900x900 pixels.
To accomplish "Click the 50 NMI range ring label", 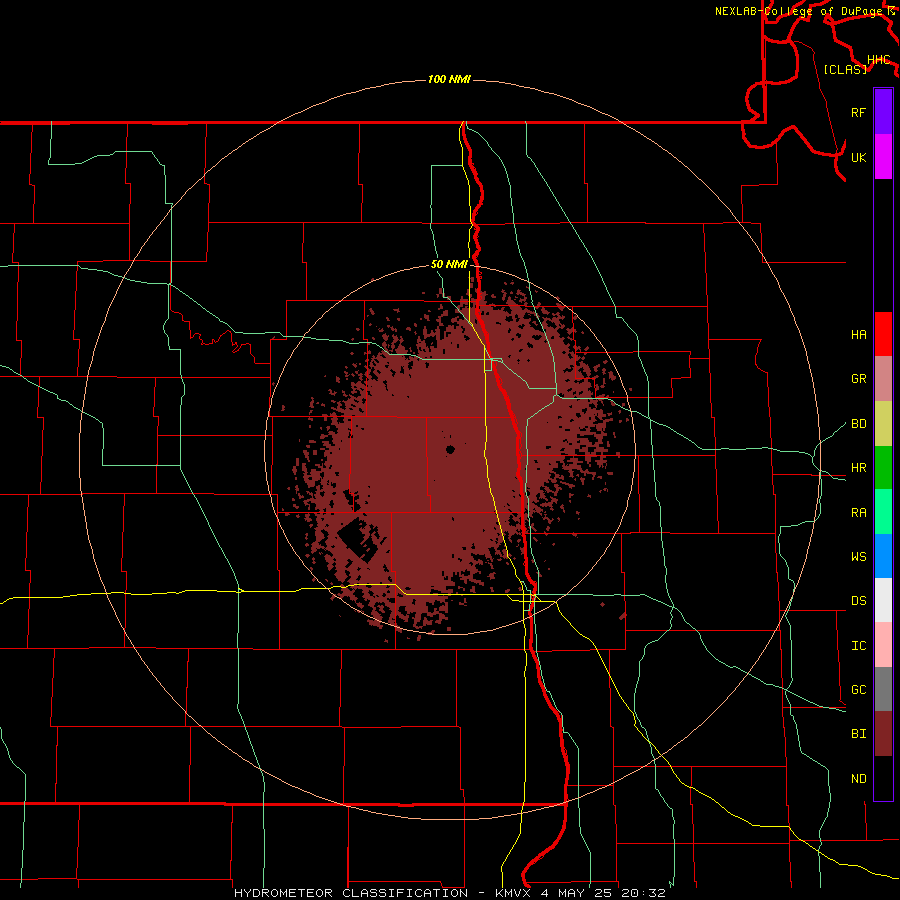I will tap(449, 265).
